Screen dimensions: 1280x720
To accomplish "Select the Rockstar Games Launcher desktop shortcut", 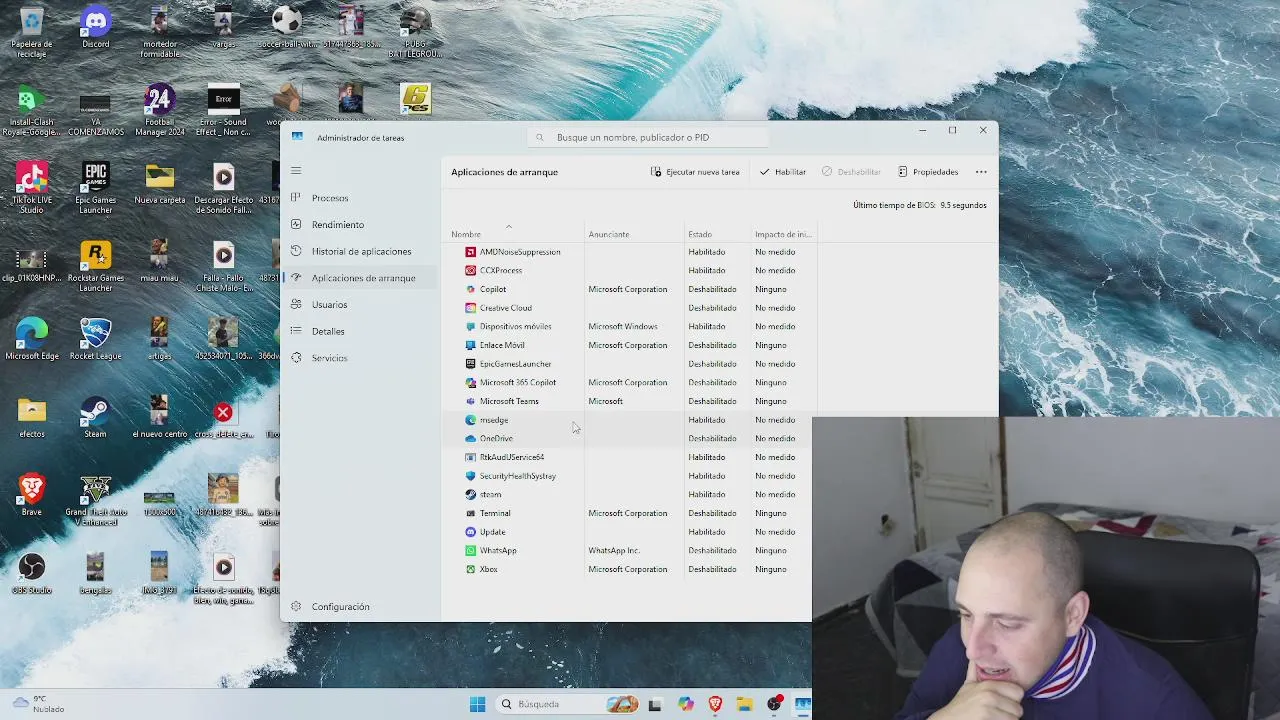I will 96,266.
